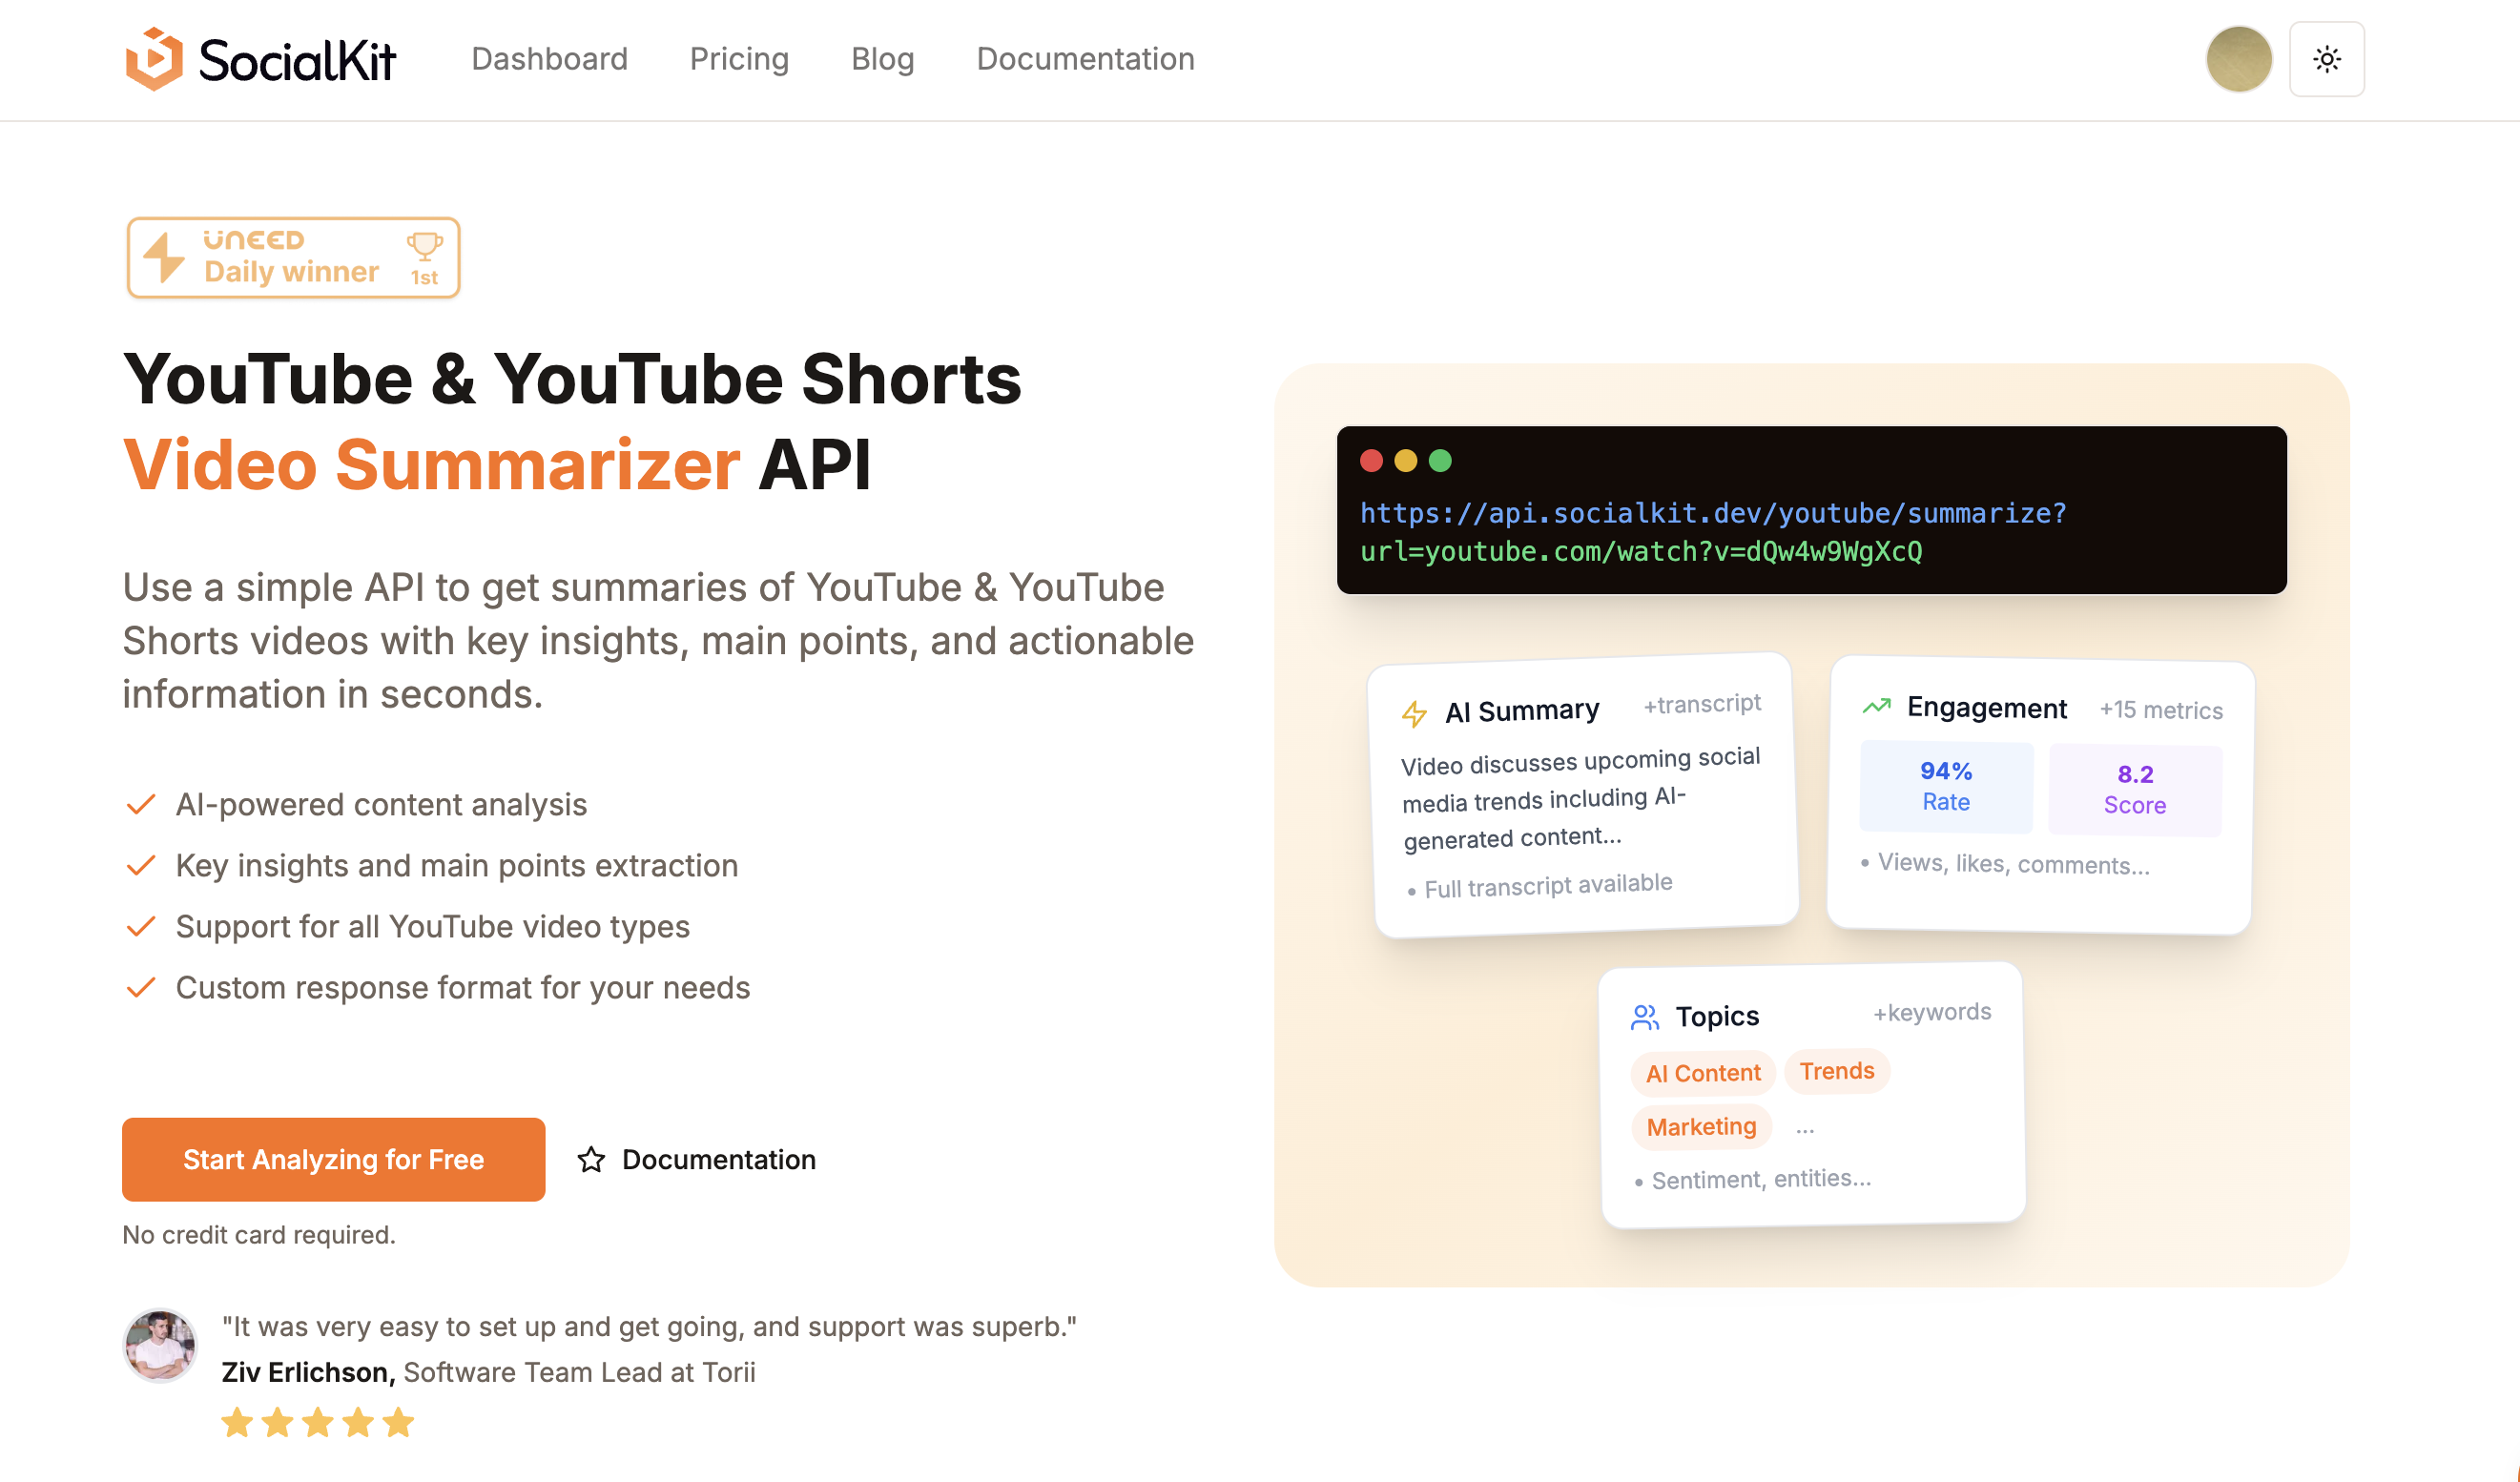Click the trend-line icon beside Engagement
This screenshot has width=2520, height=1482.
1877,706
